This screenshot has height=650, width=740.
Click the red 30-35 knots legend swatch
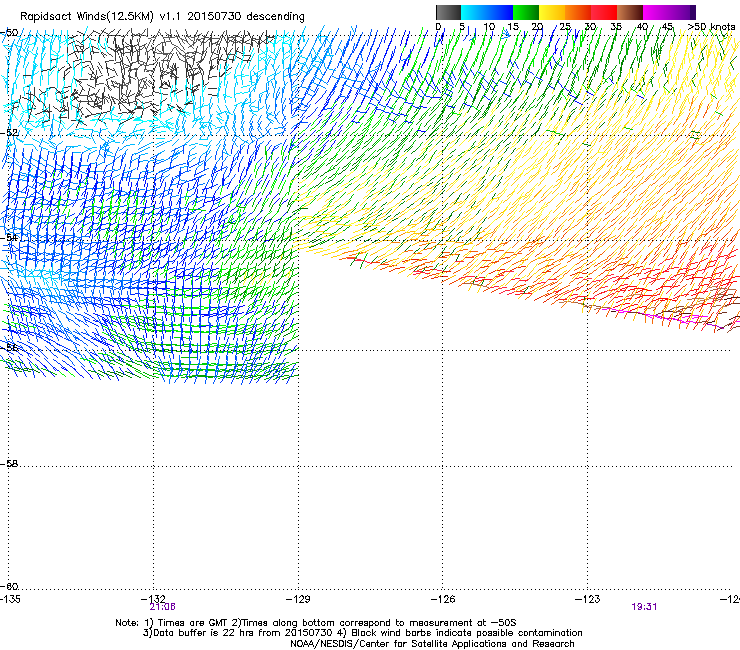click(x=604, y=12)
